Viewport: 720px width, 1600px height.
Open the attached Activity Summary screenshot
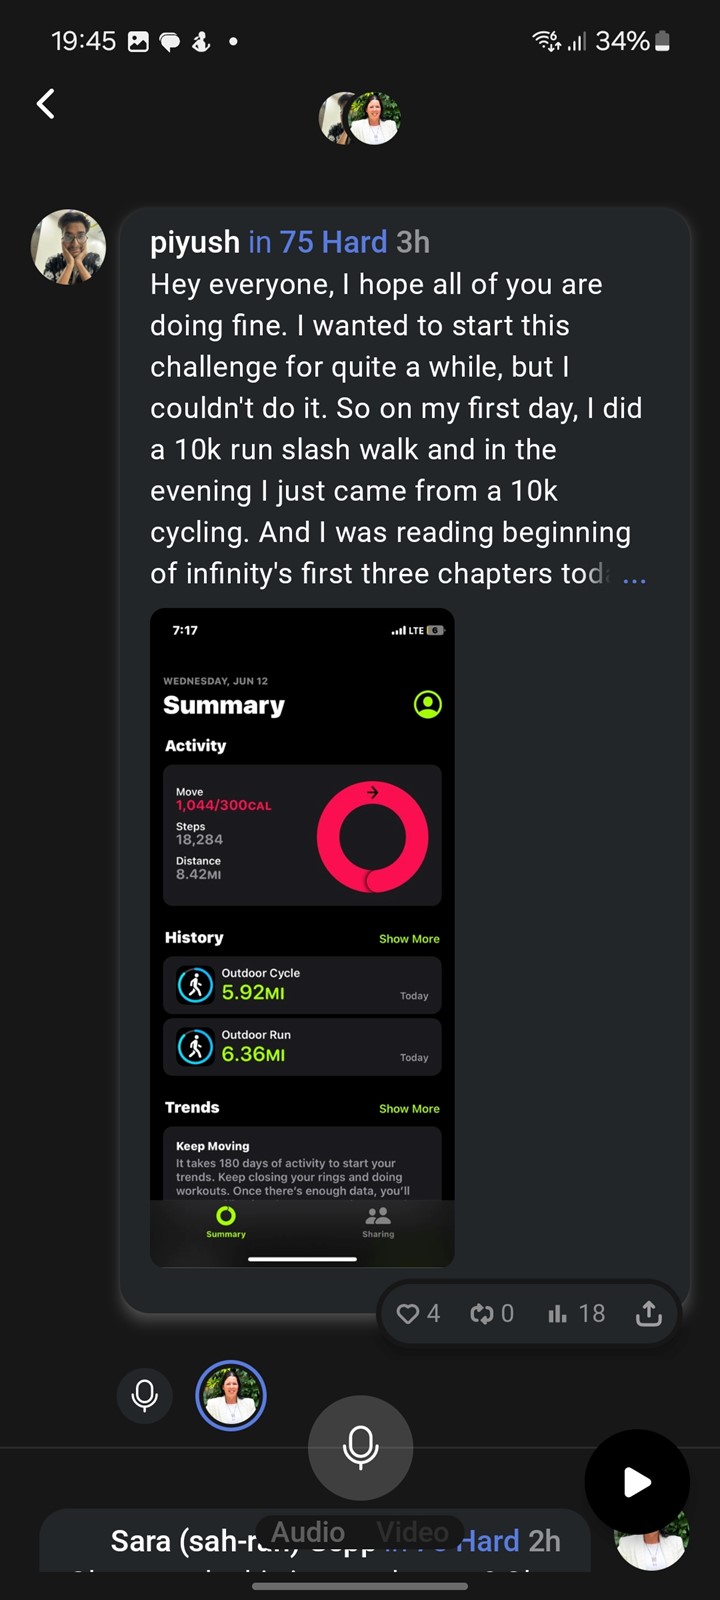coord(302,937)
